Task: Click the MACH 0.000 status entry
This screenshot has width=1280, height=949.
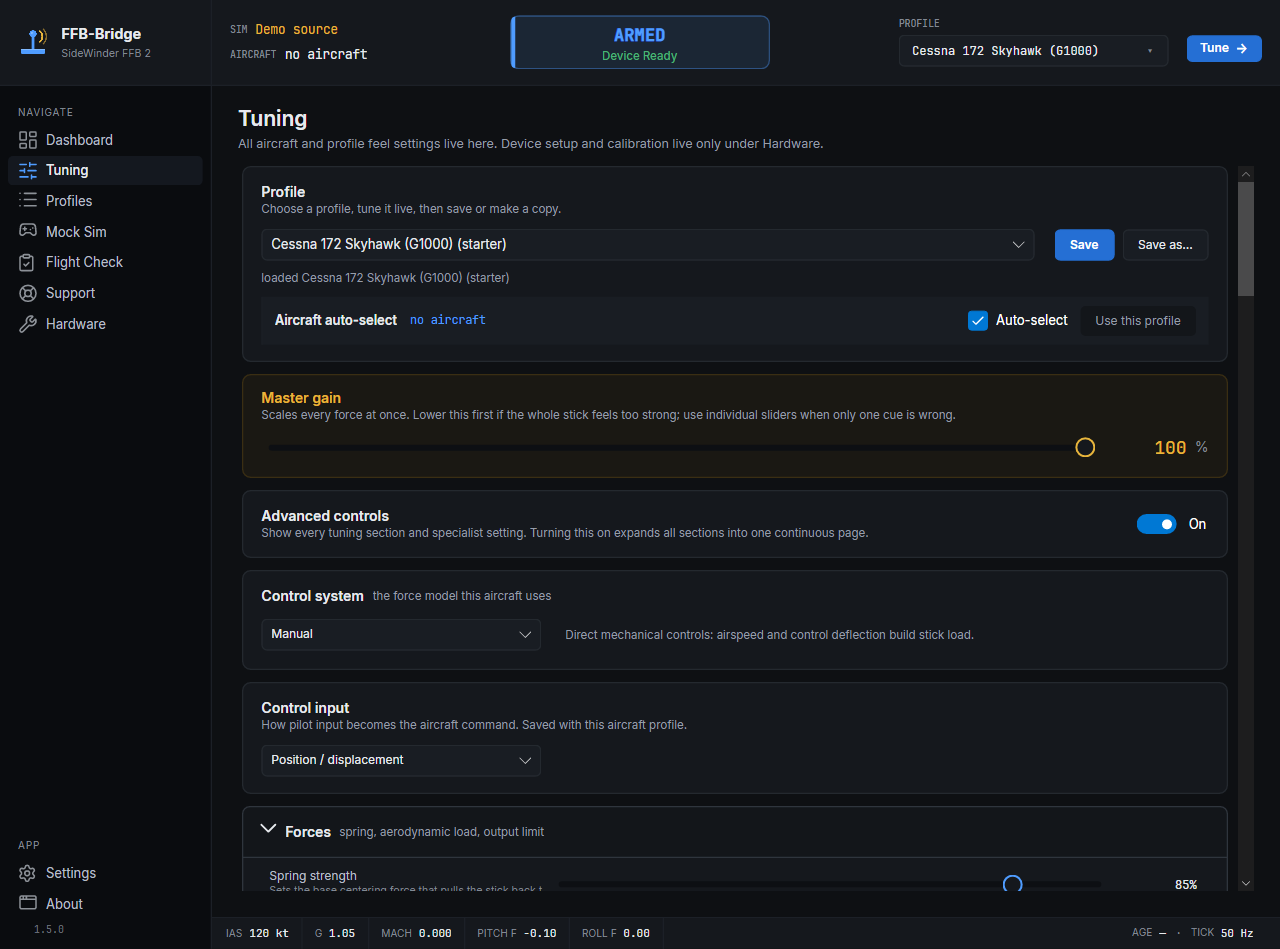Action: pyautogui.click(x=416, y=933)
